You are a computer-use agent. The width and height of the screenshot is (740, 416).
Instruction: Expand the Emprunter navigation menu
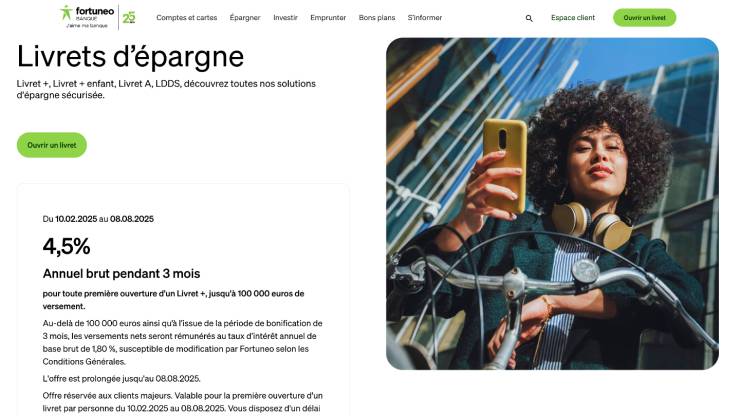click(328, 17)
